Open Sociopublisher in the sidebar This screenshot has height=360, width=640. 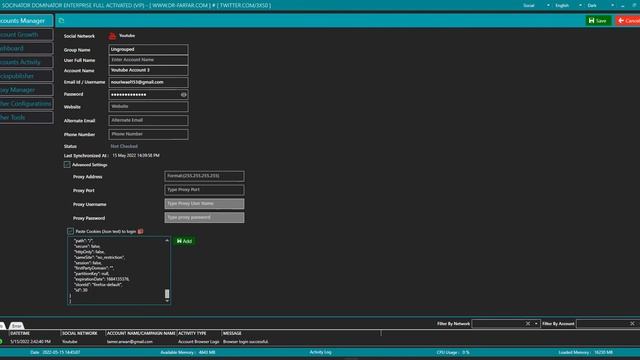26,76
